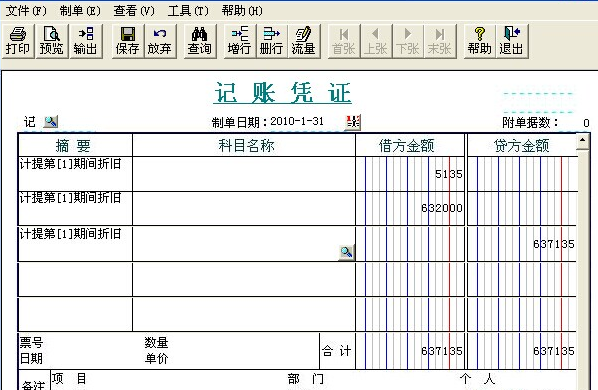Click the 合计 credit total 637135
598x390 pixels.
click(x=554, y=351)
